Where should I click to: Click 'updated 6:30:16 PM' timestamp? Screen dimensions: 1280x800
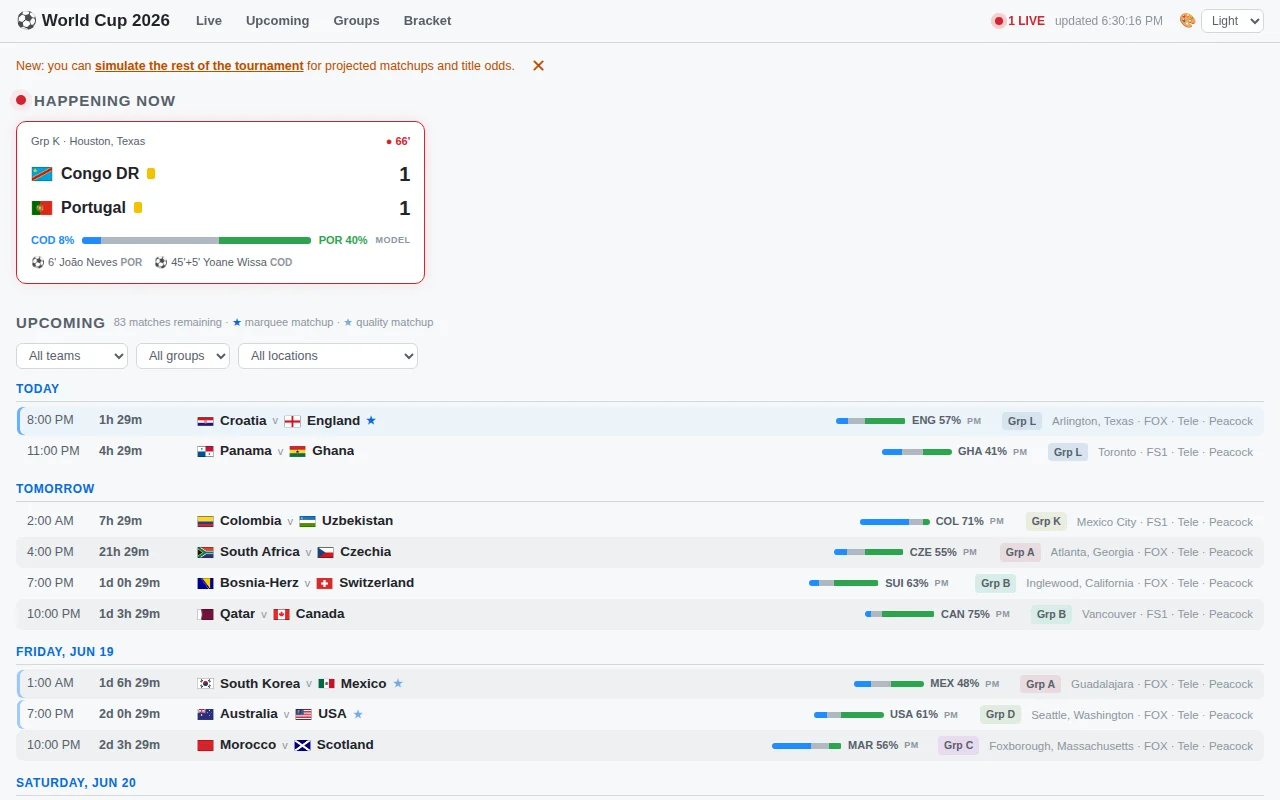point(1109,21)
